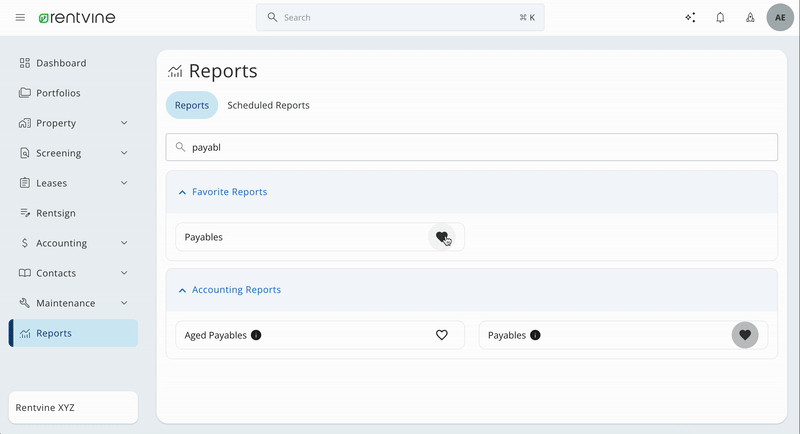Open the notifications bell

(x=720, y=17)
